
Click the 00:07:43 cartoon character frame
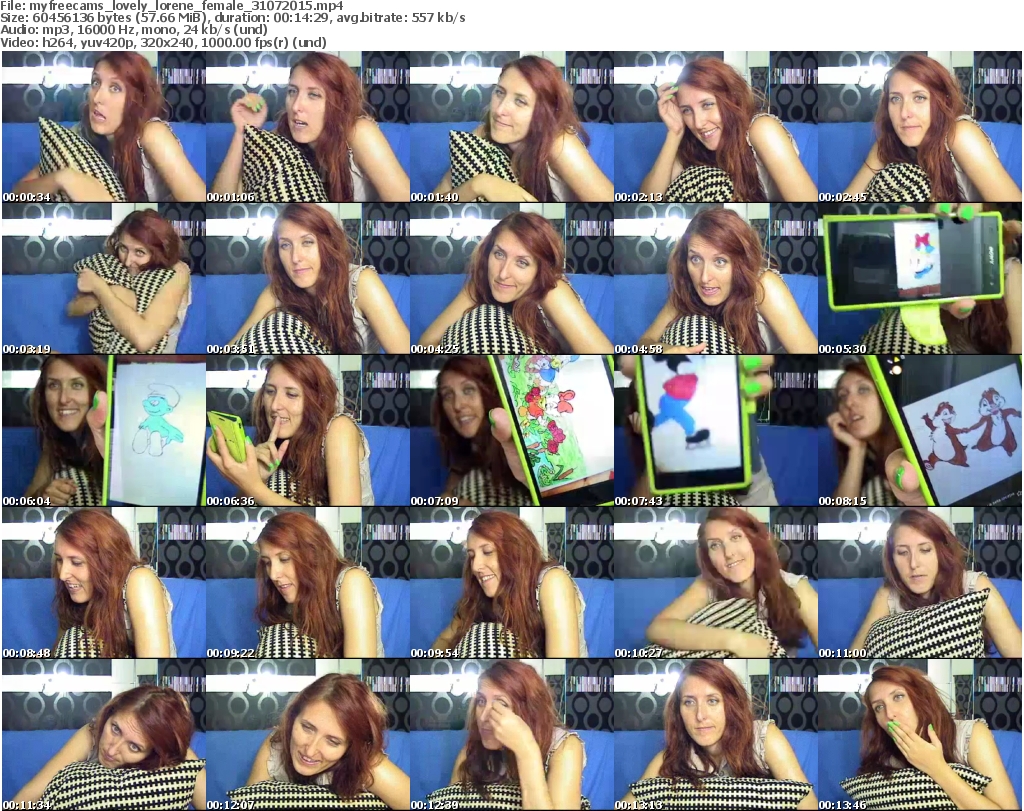point(715,431)
